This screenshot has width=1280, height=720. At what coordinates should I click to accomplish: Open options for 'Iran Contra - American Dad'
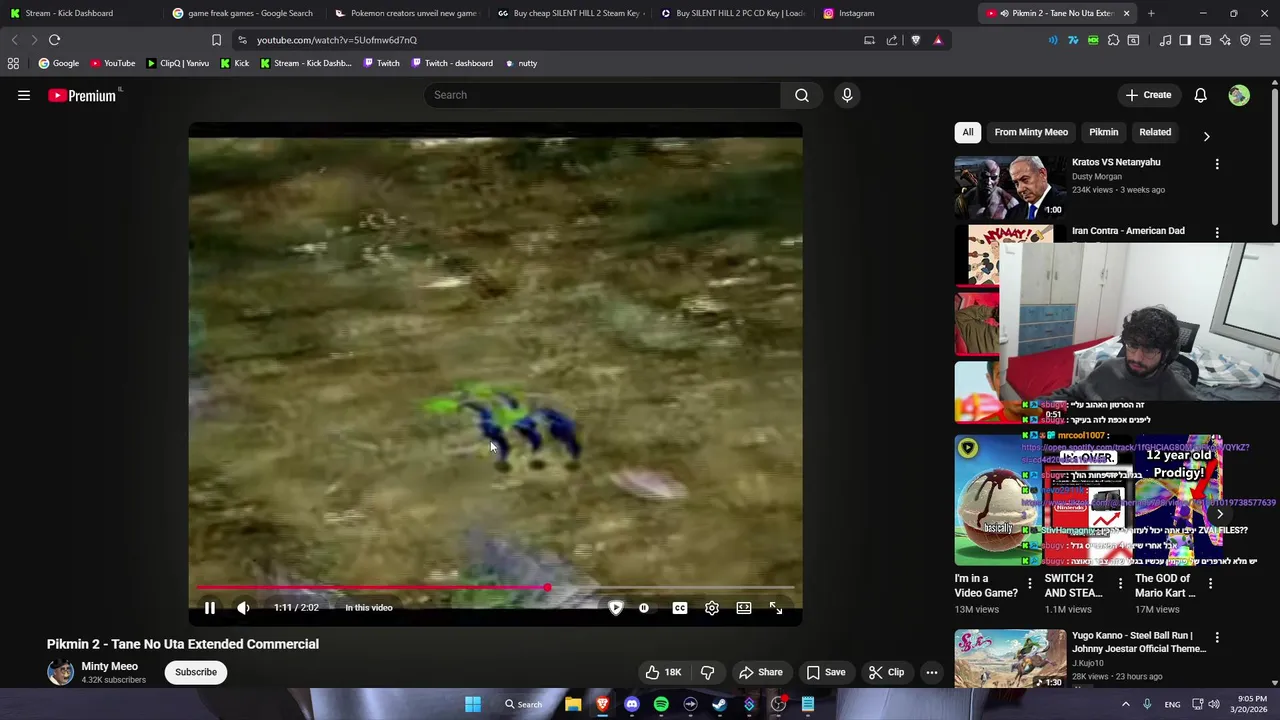(x=1217, y=233)
